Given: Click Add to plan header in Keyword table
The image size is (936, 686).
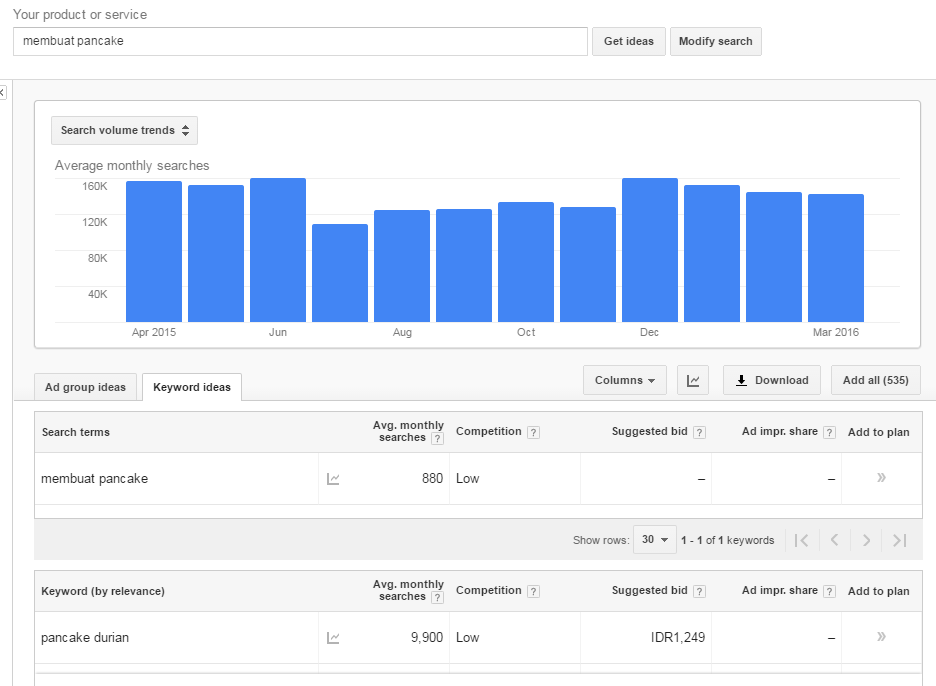Looking at the screenshot, I should click(x=879, y=591).
